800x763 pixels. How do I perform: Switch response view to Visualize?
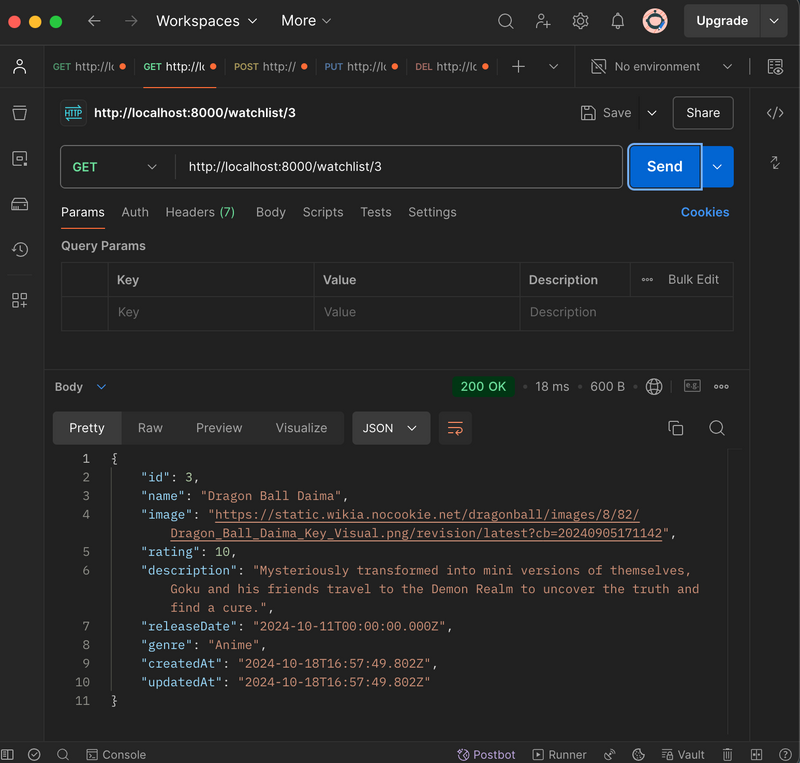coord(301,428)
